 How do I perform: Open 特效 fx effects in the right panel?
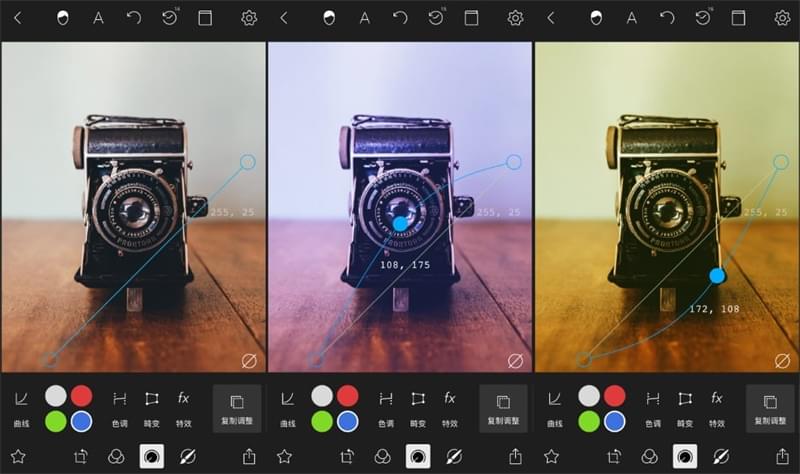click(x=716, y=406)
